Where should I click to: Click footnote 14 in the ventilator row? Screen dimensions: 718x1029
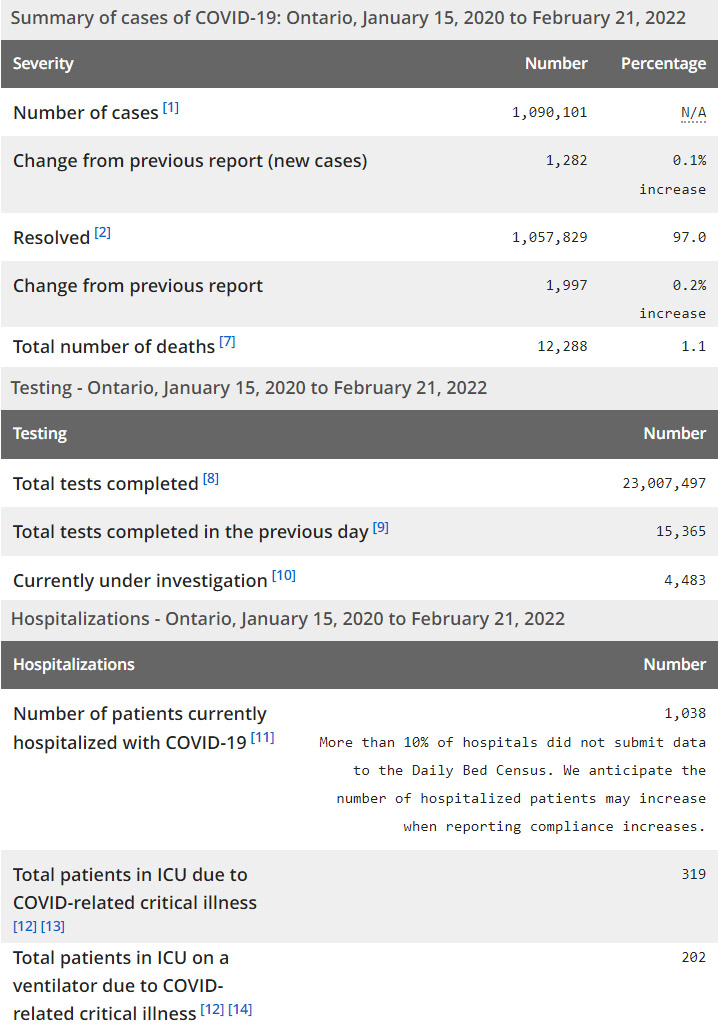click(x=240, y=1009)
